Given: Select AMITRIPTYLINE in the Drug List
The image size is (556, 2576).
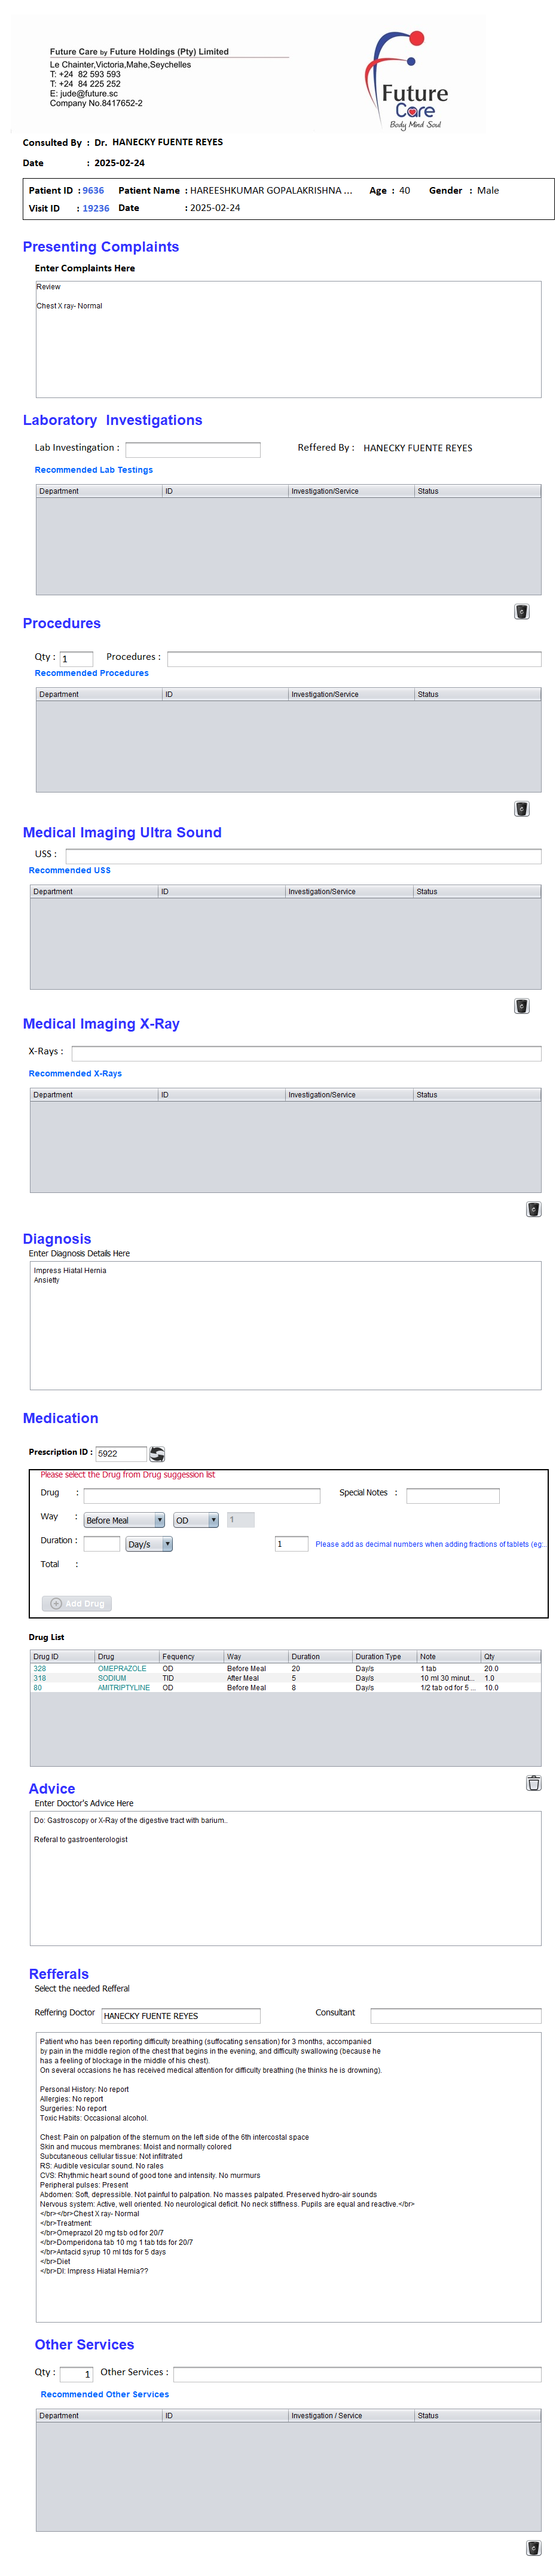Looking at the screenshot, I should point(124,1687).
